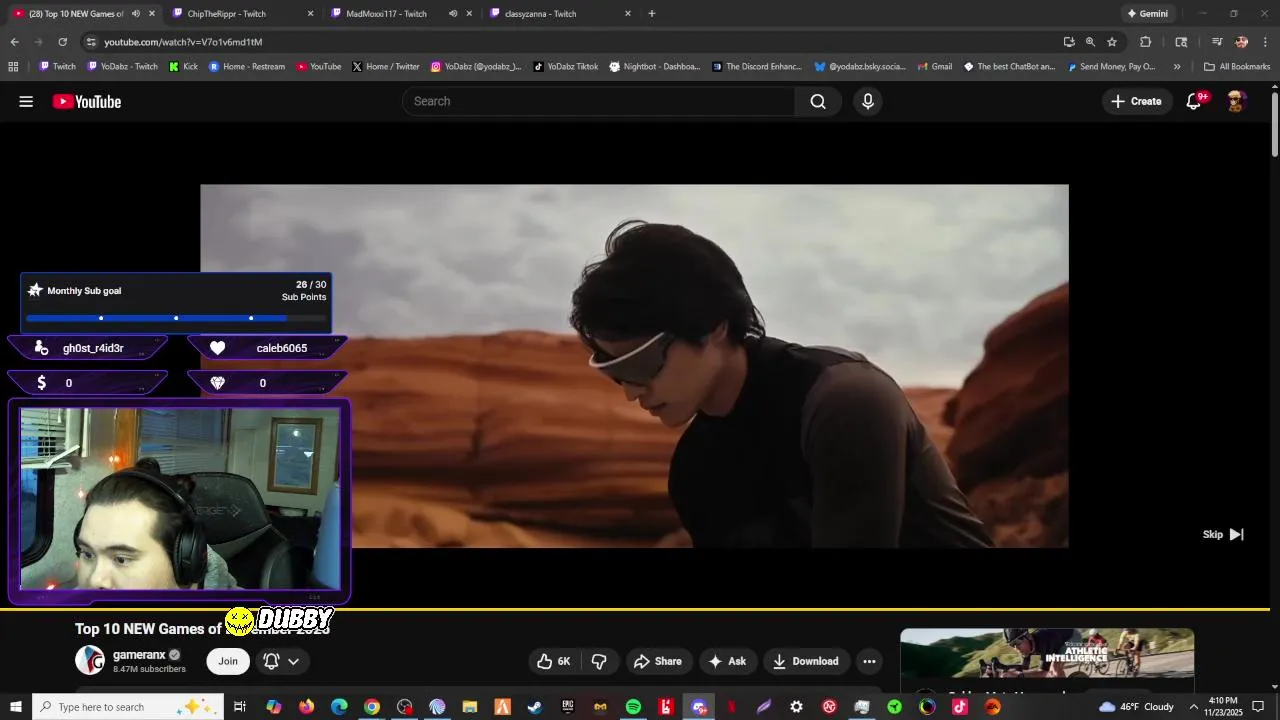
Task: Reload the page in Chrome
Action: (x=62, y=42)
